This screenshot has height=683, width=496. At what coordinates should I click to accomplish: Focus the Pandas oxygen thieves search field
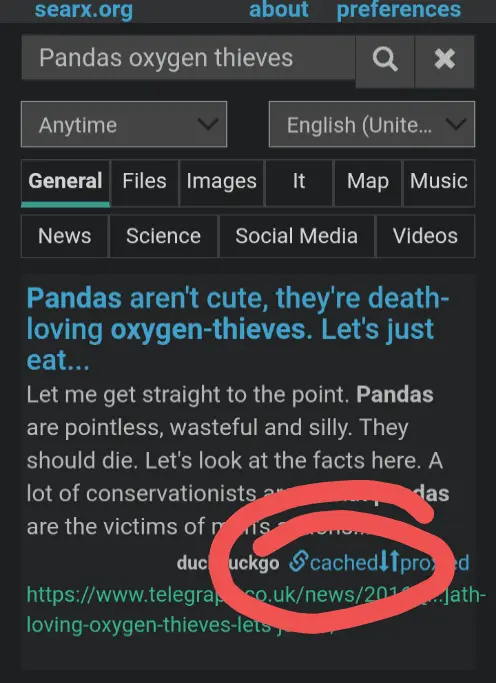(x=189, y=57)
